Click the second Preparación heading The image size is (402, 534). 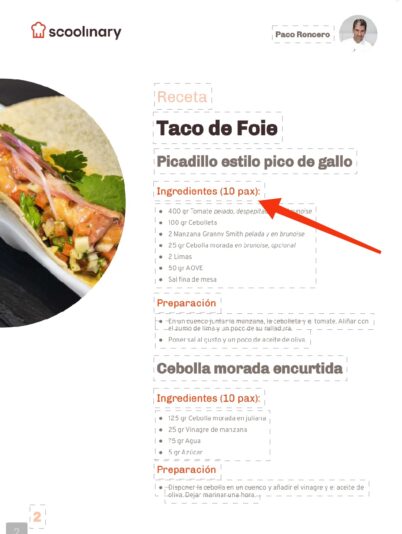tap(186, 469)
